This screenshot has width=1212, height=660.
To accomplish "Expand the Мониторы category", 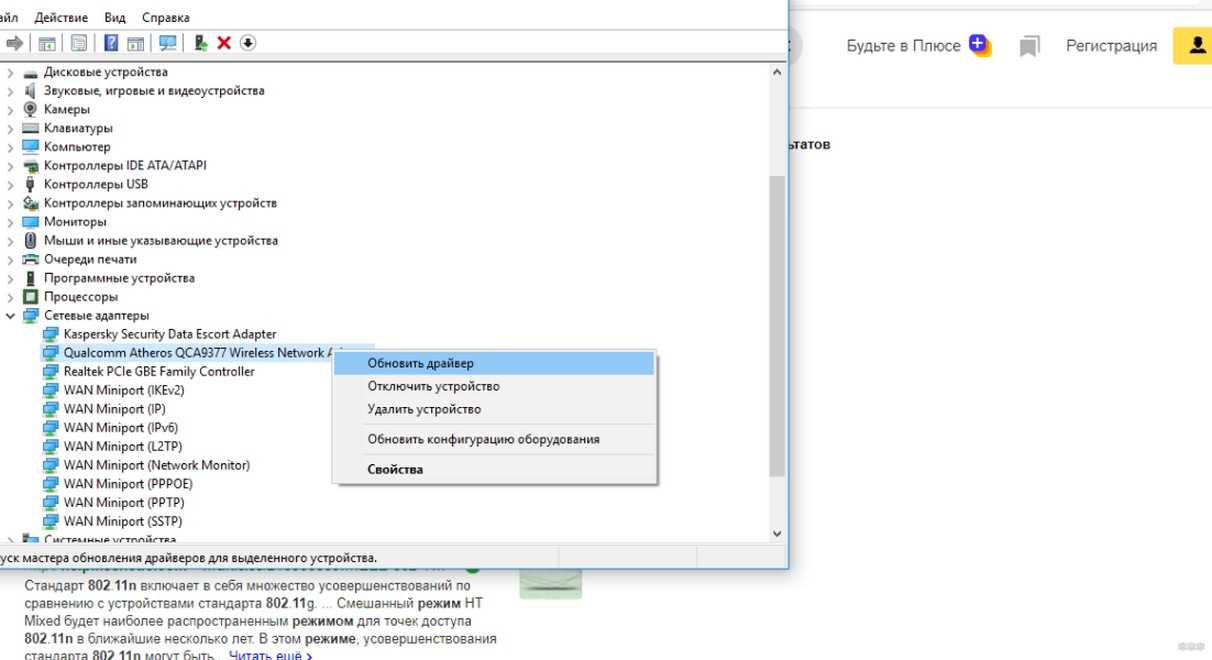I will click(10, 222).
